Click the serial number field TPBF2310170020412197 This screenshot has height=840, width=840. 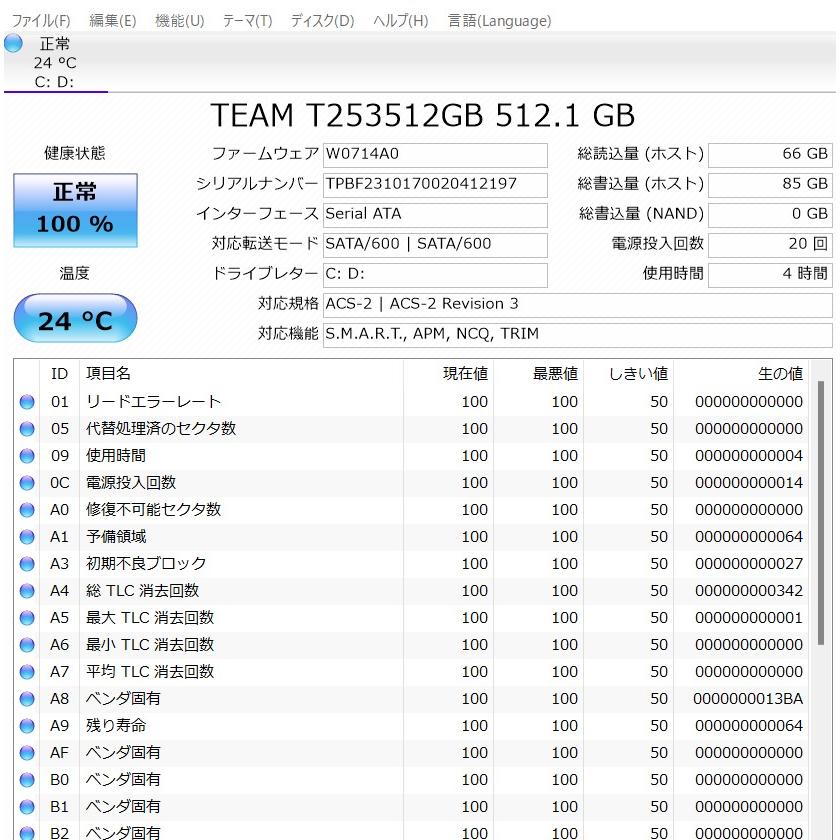(x=435, y=185)
